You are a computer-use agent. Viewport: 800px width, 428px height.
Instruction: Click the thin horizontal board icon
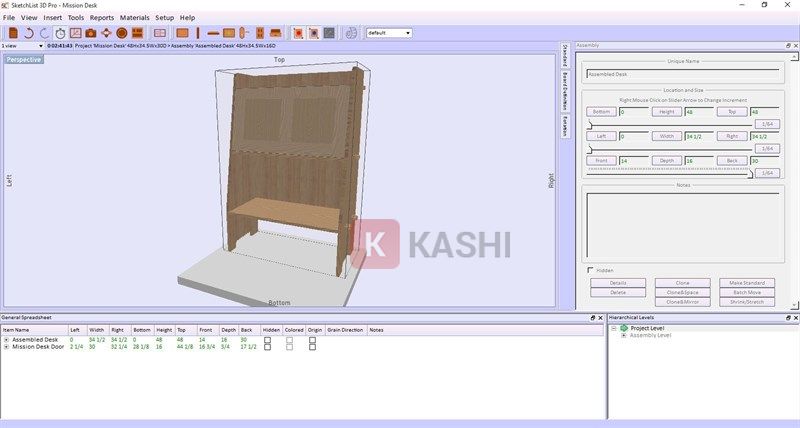pyautogui.click(x=213, y=33)
